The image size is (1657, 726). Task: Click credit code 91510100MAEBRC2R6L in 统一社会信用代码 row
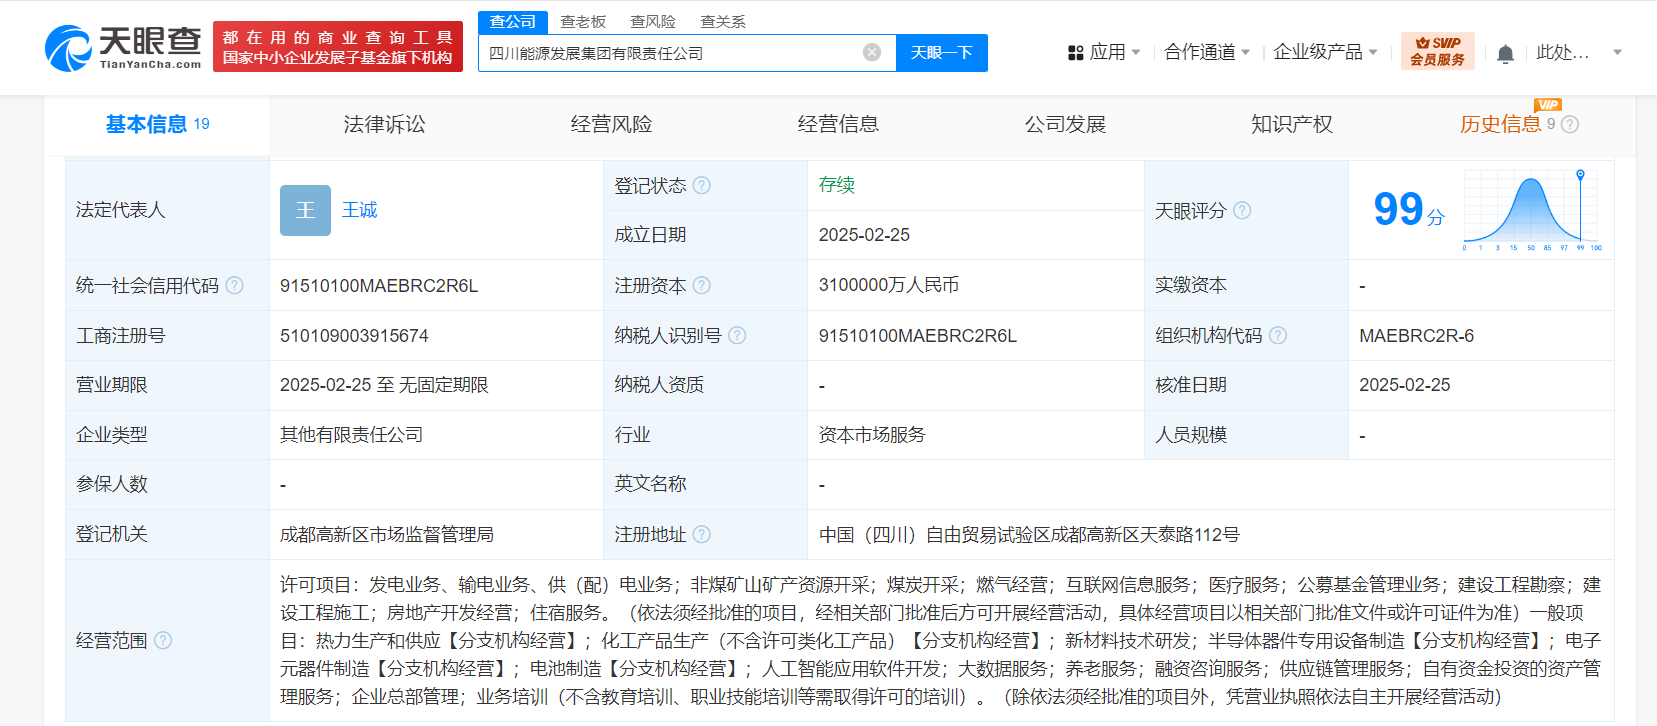(379, 285)
